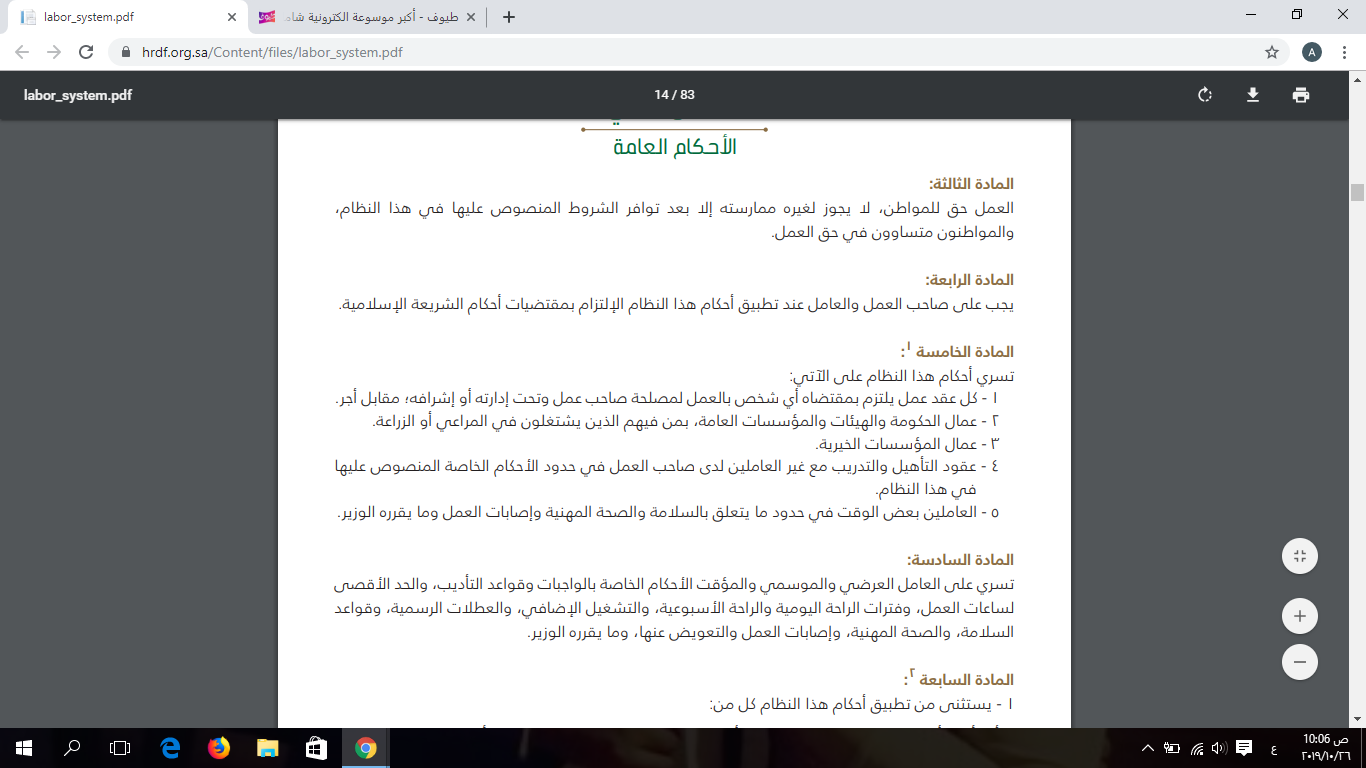Zoom in on the PDF page

point(1300,616)
